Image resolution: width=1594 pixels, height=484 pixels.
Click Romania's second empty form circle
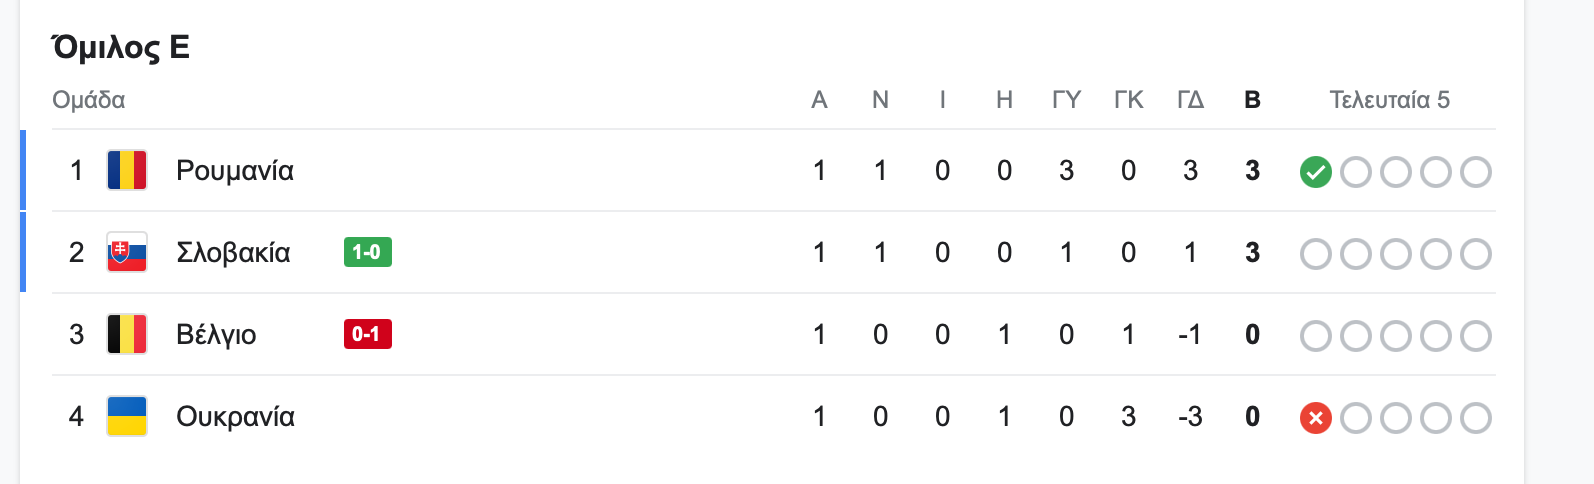[x=1395, y=172]
